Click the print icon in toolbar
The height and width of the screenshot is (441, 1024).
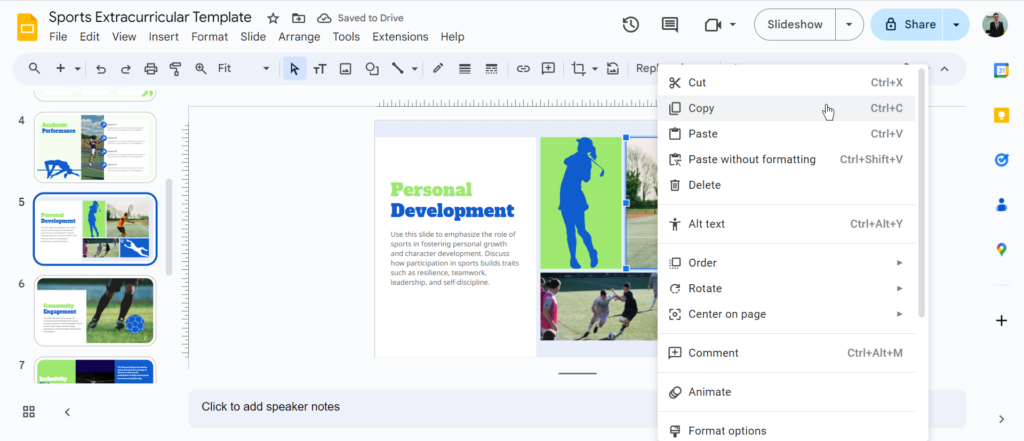click(151, 69)
